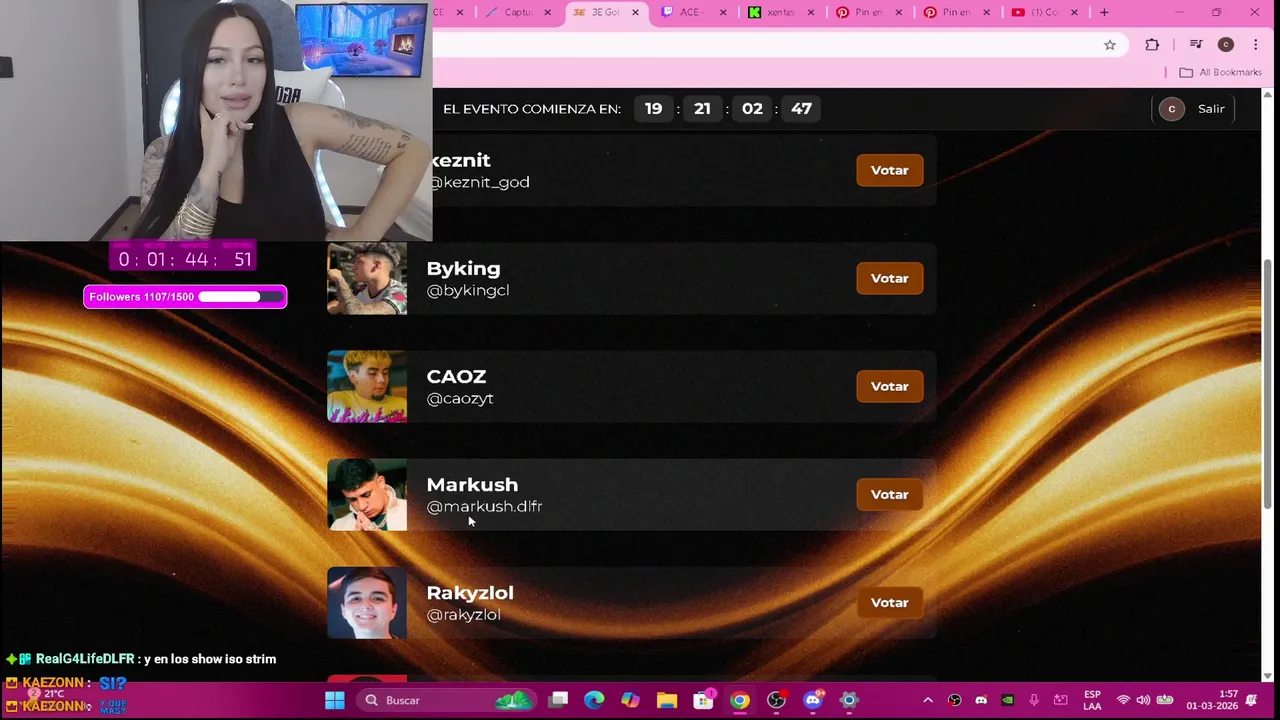The height and width of the screenshot is (720, 1280).
Task: Launch Microsoft Edge from the taskbar
Action: point(594,700)
